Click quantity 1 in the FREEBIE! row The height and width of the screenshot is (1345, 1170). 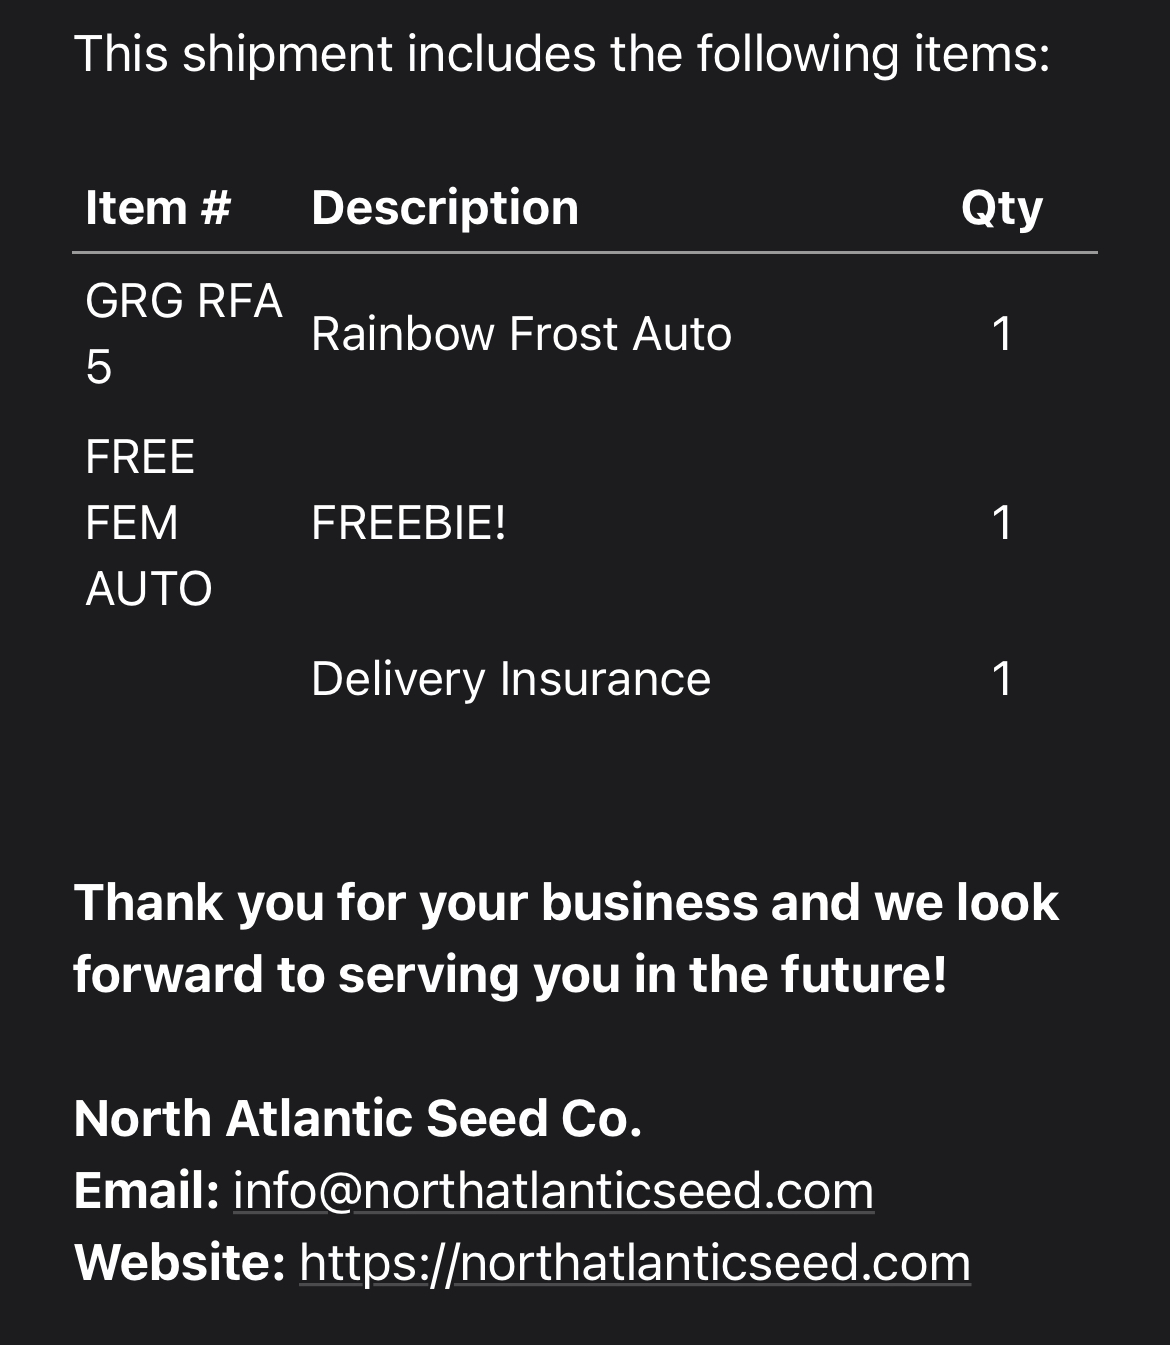[x=1002, y=523]
